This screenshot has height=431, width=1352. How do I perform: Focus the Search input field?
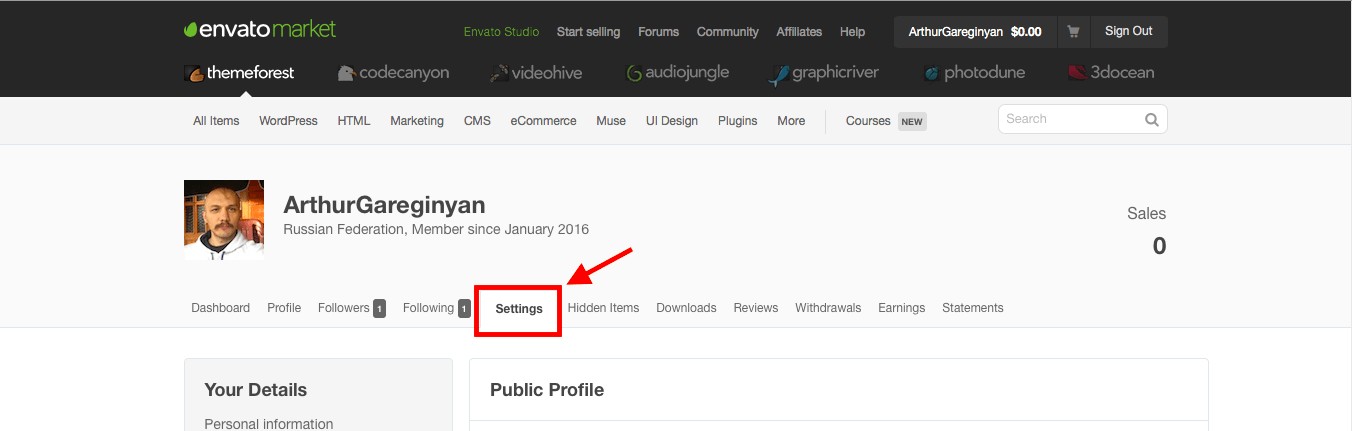(1070, 119)
